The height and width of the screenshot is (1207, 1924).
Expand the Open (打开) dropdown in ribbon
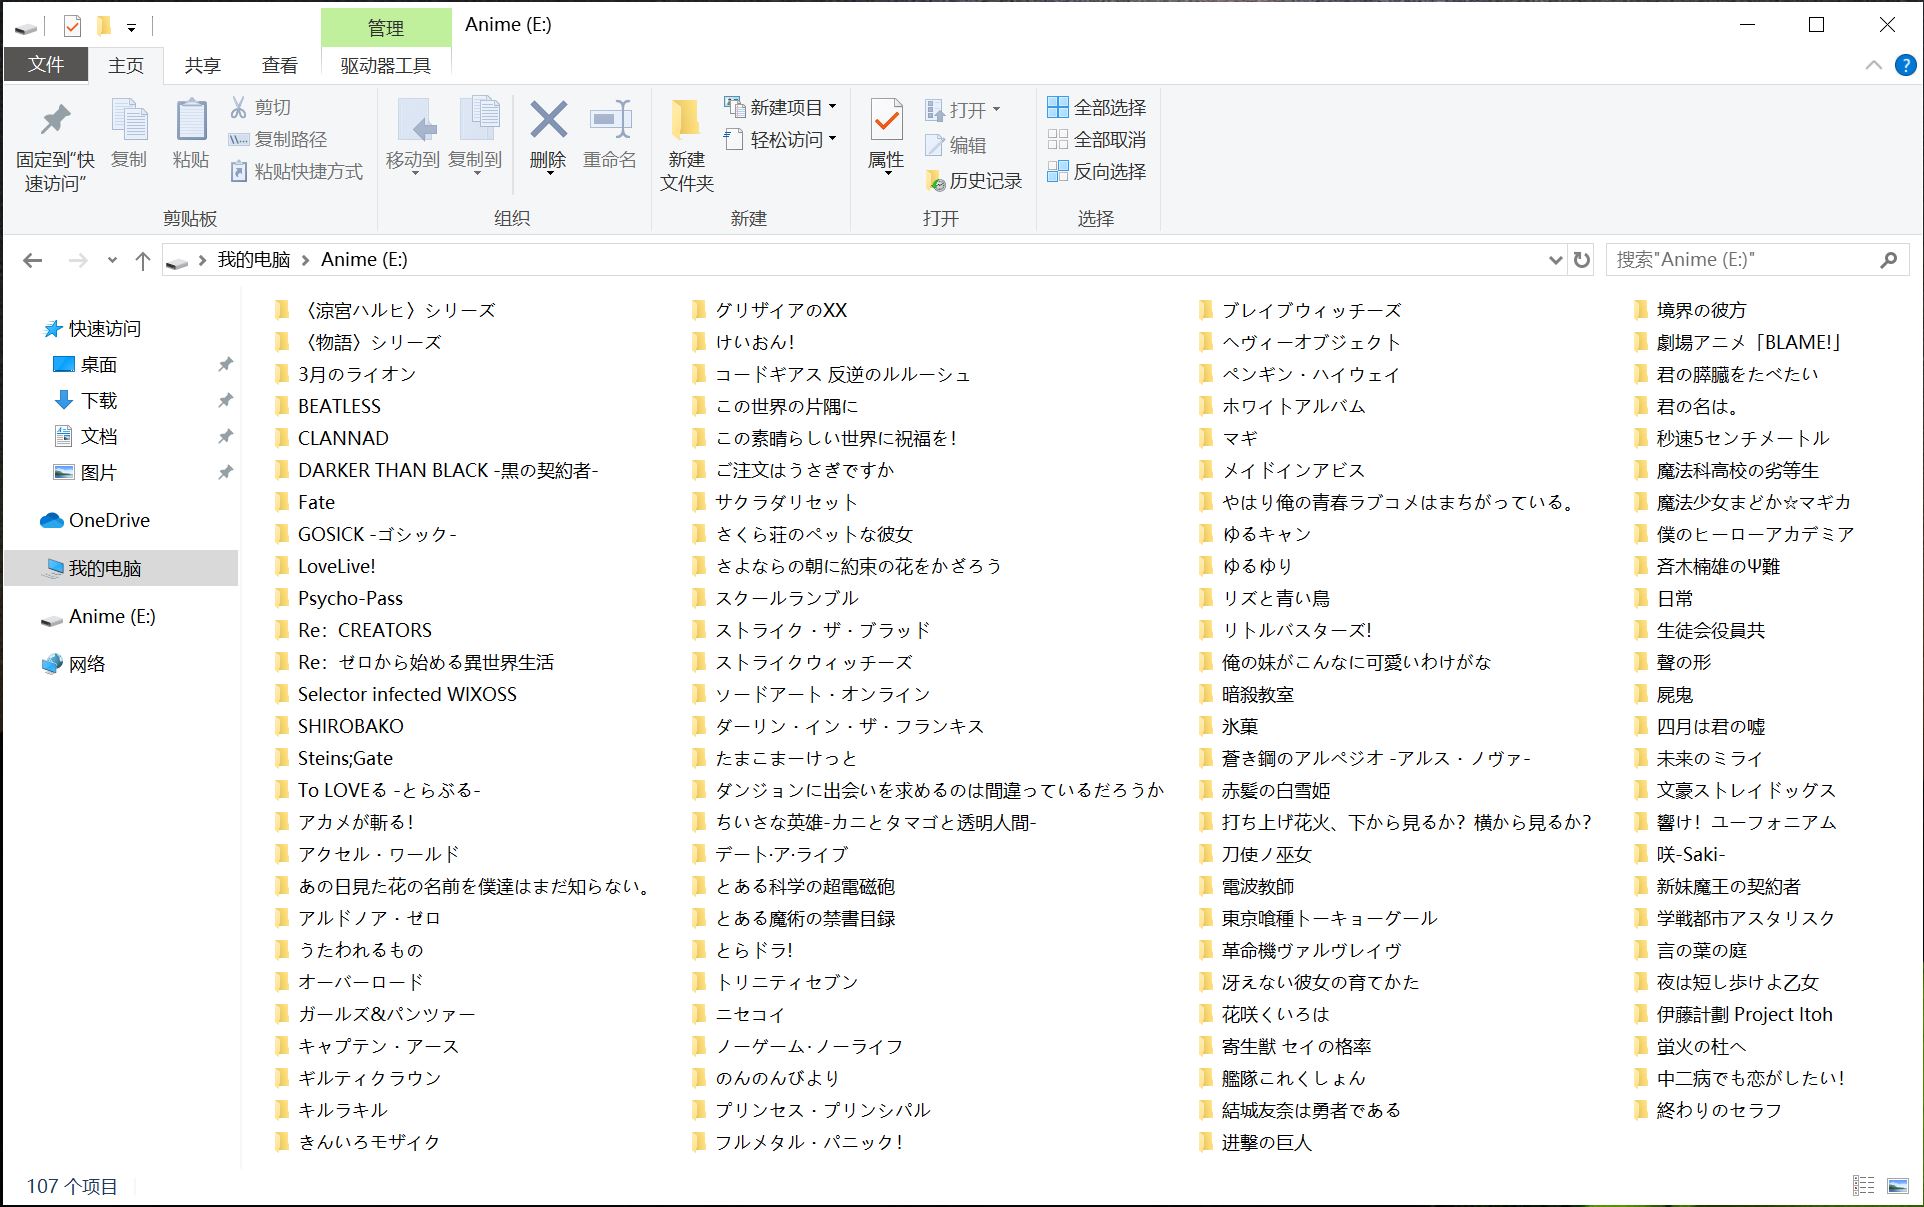(996, 109)
